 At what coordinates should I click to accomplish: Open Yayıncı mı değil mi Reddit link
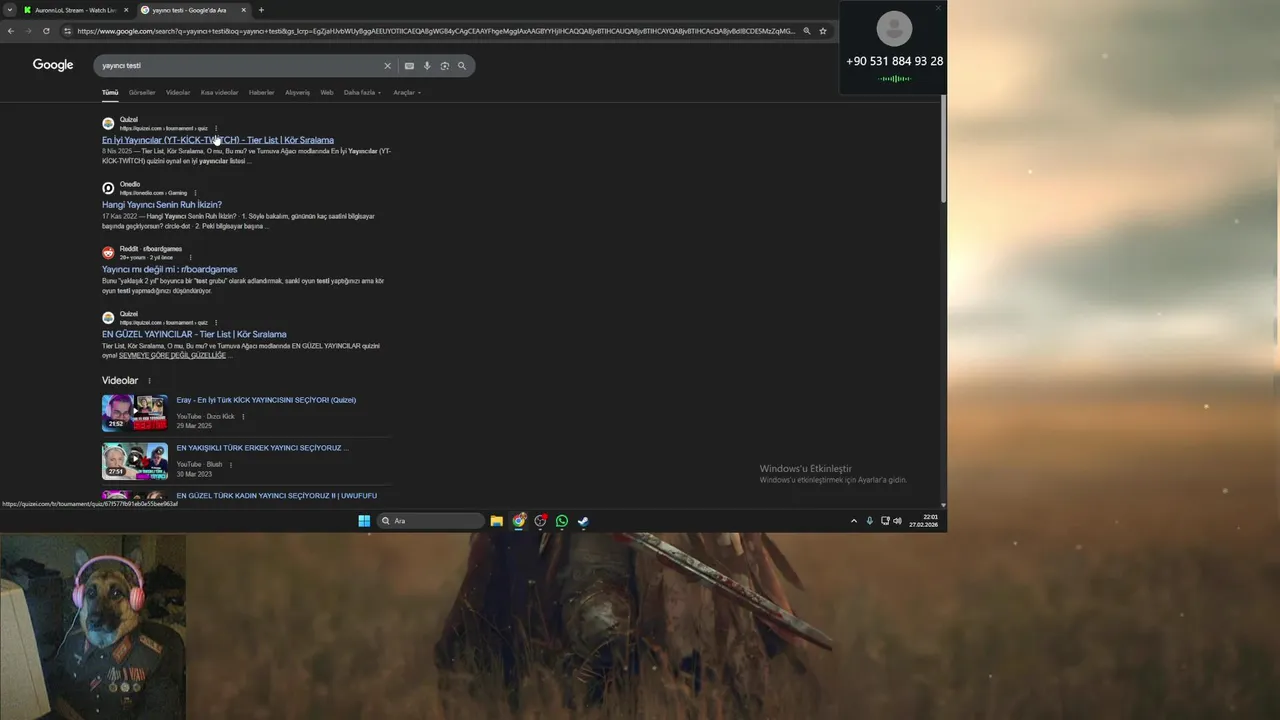pos(170,269)
